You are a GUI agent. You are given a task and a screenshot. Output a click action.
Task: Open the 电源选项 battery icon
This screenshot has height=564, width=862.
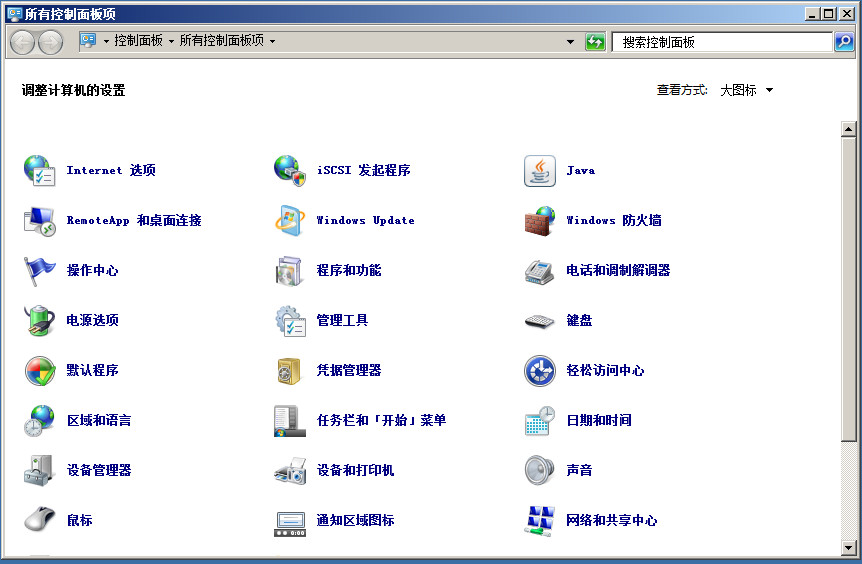pos(39,320)
